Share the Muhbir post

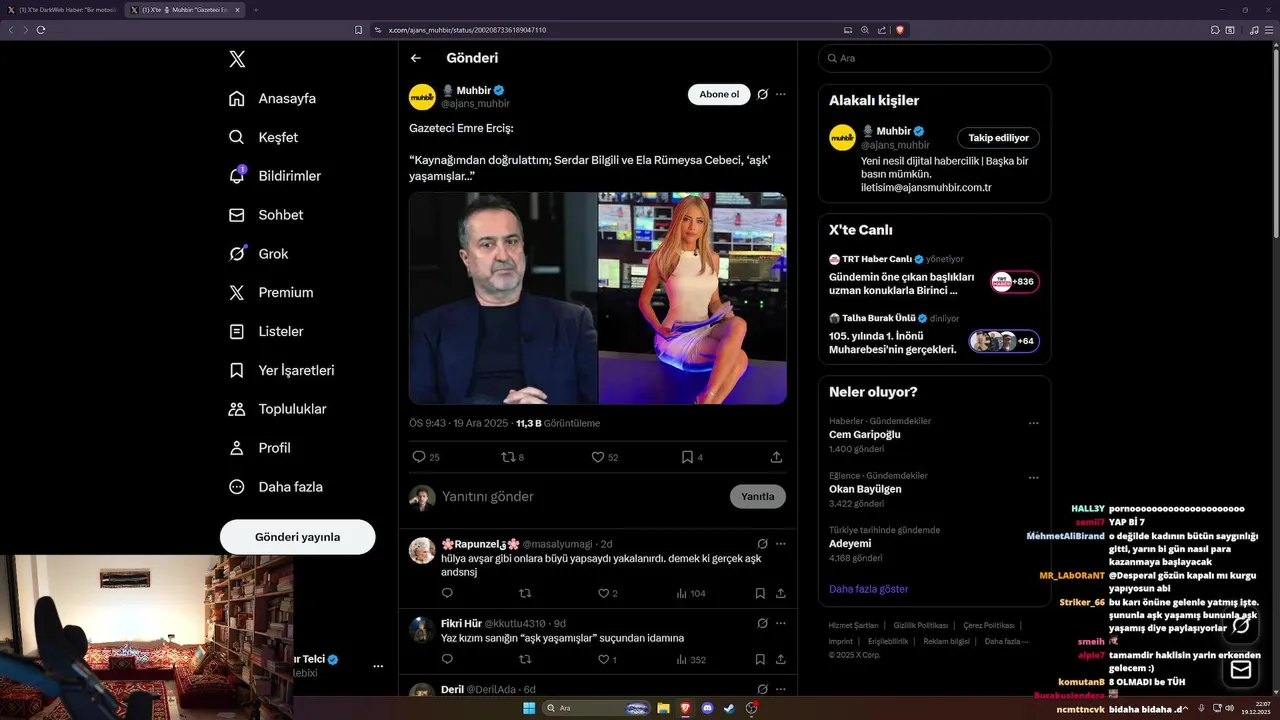[x=776, y=457]
